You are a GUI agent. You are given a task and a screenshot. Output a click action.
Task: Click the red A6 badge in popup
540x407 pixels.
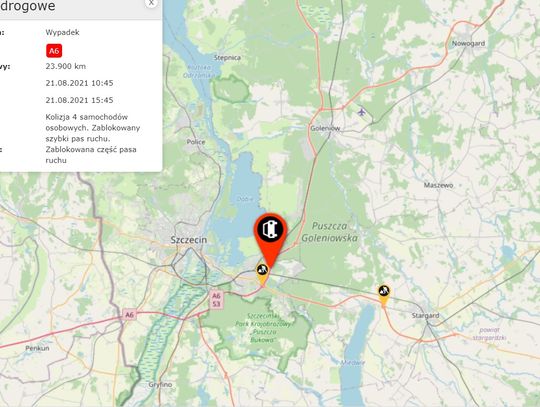pos(54,51)
